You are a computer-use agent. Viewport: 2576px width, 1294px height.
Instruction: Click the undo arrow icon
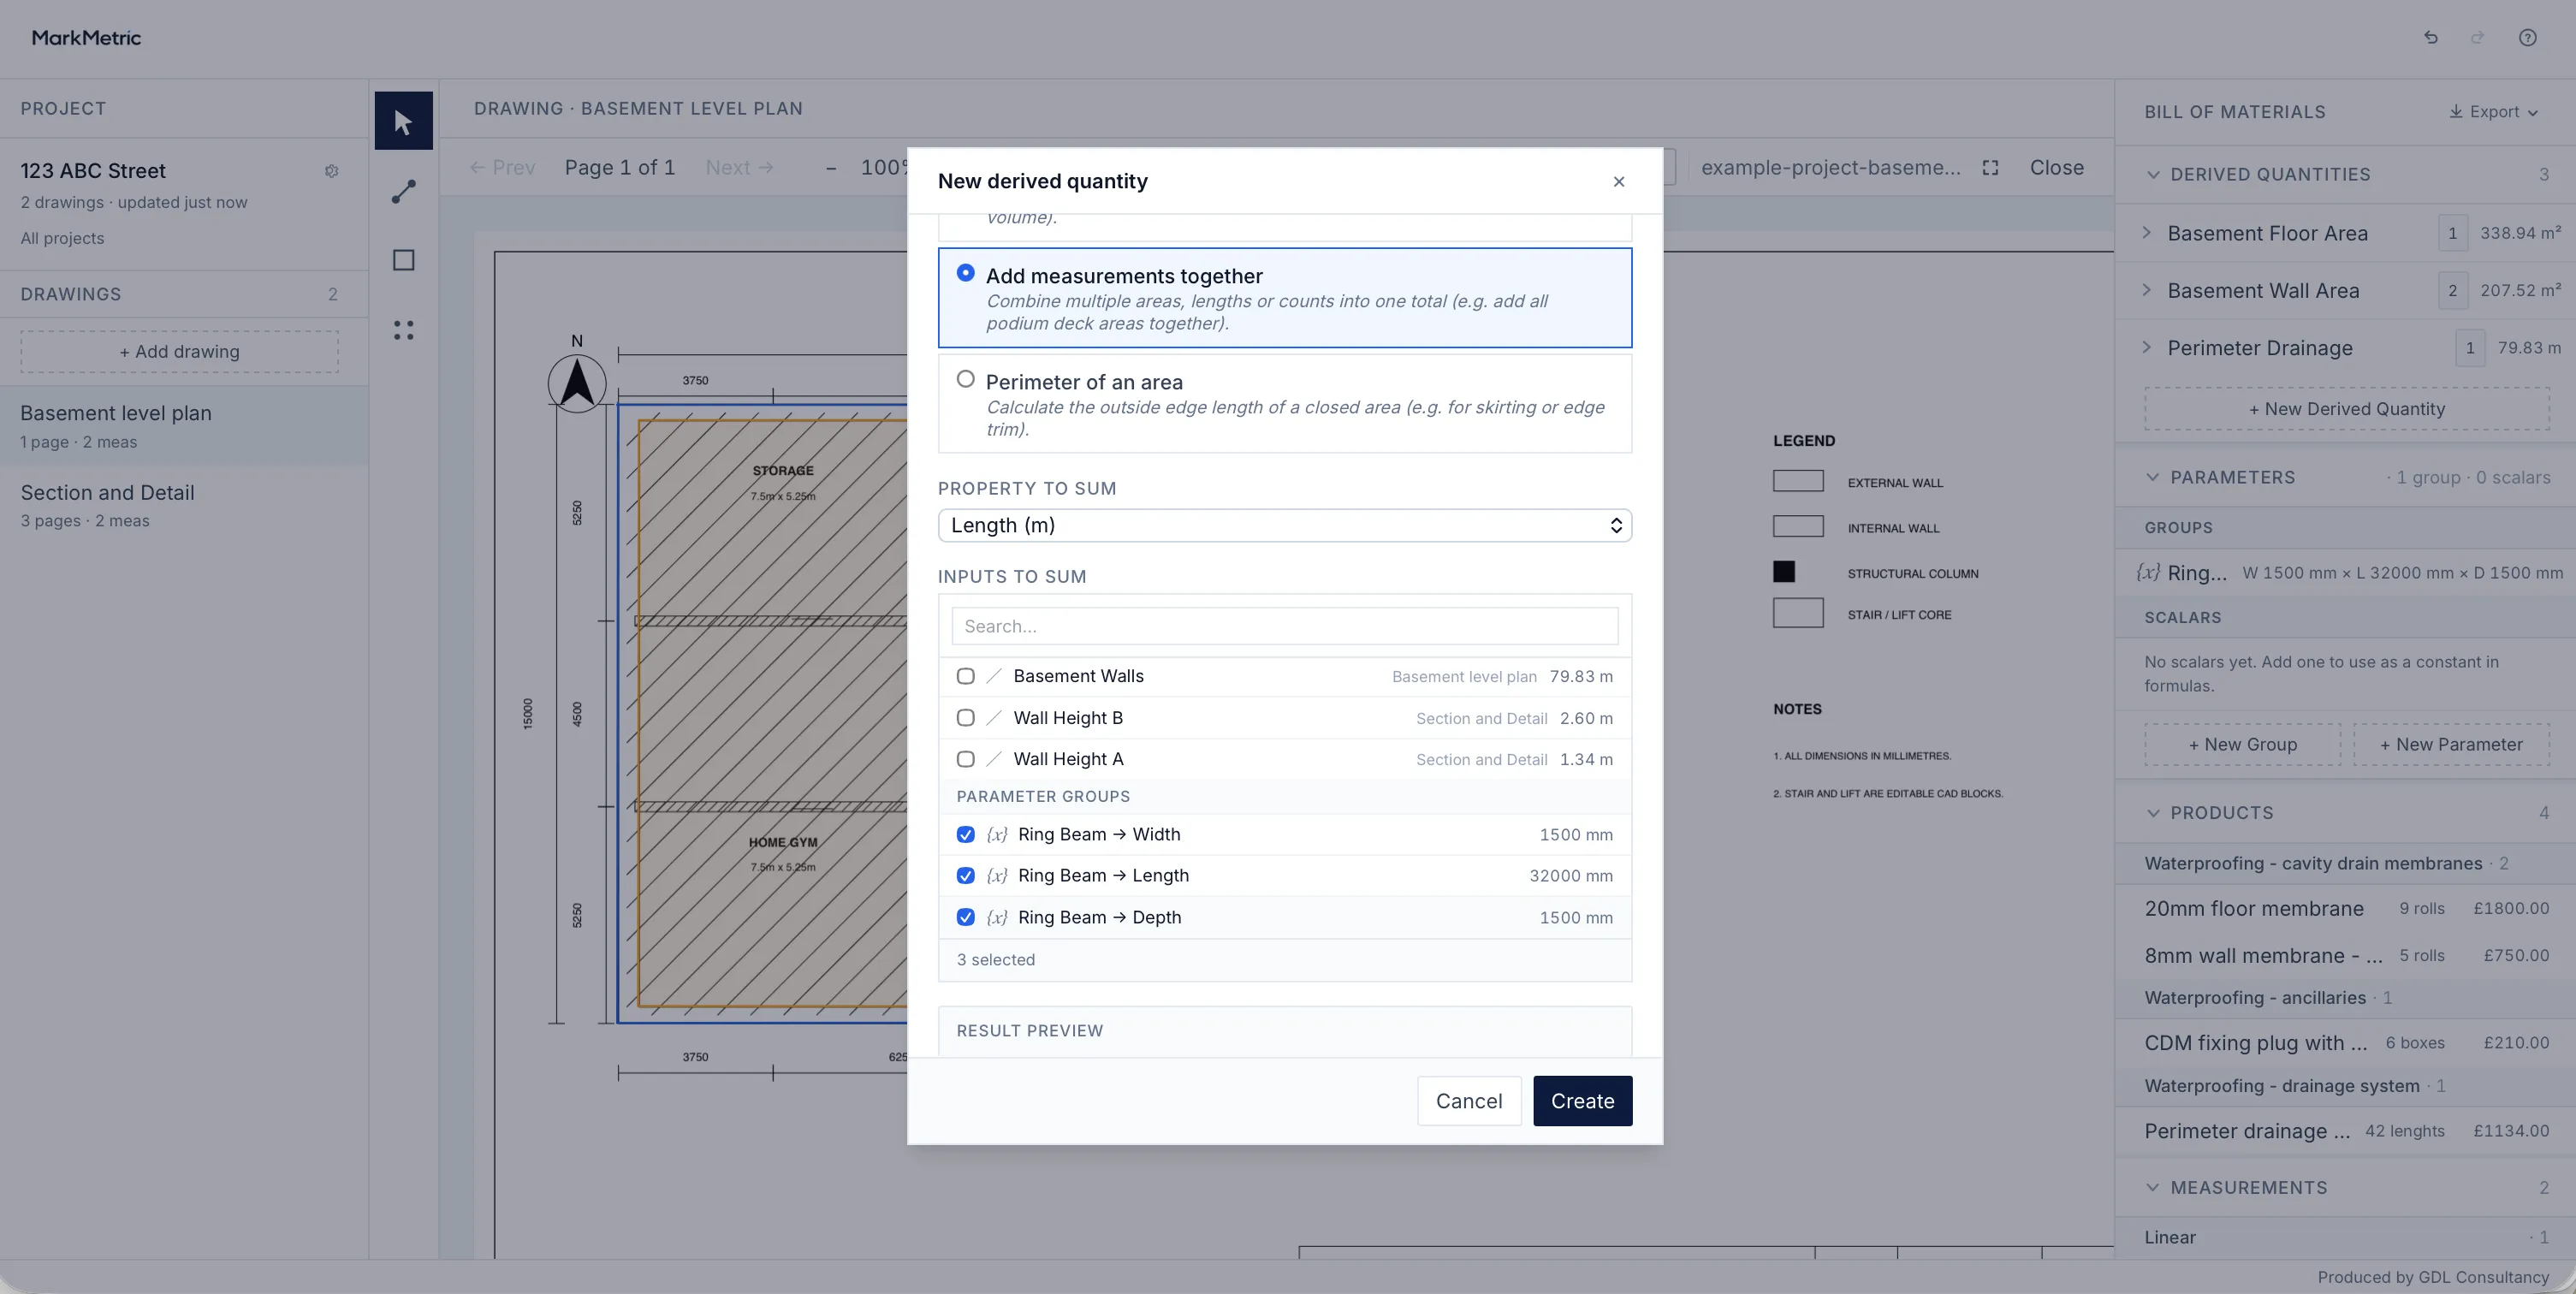[x=2431, y=38]
